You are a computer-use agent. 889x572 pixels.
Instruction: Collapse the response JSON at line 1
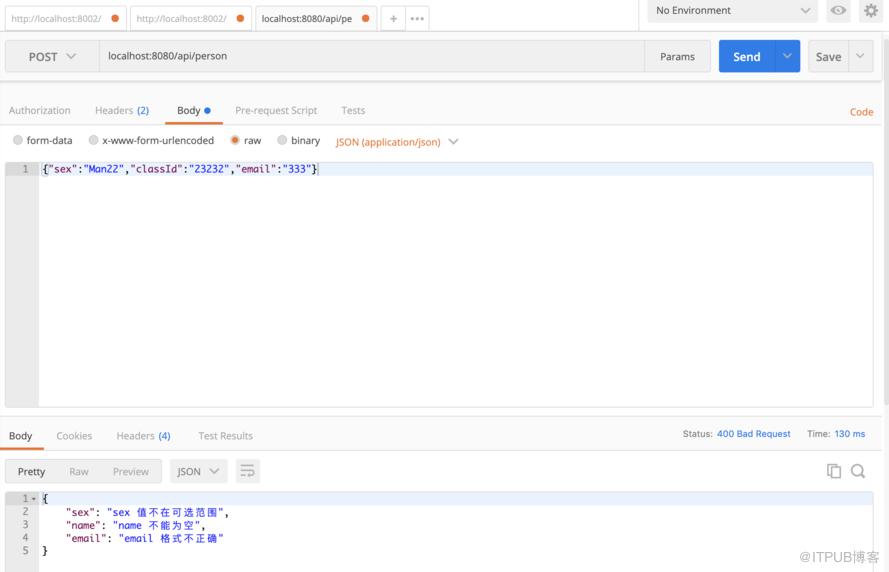click(34, 499)
